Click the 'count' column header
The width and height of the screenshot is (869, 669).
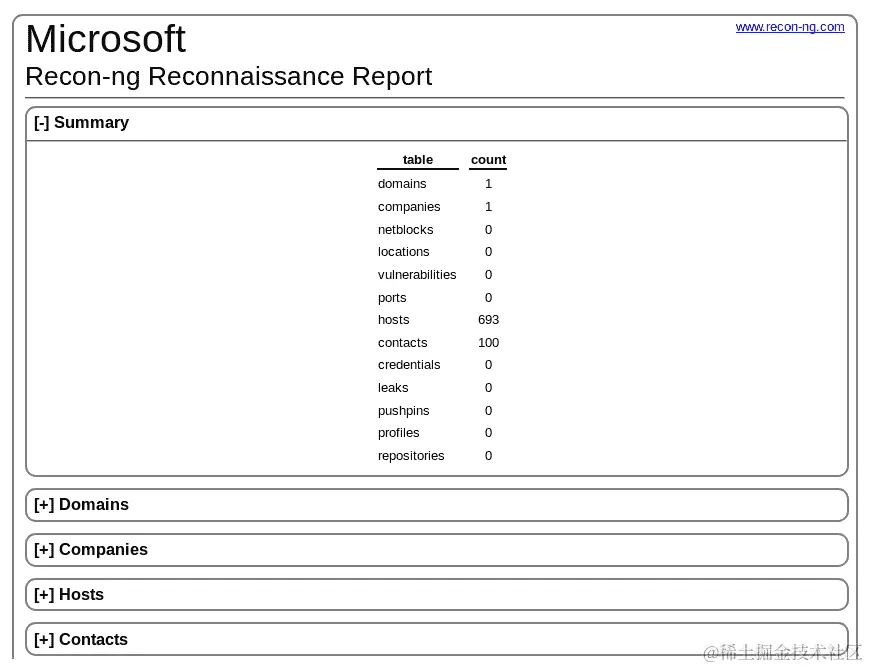point(488,160)
